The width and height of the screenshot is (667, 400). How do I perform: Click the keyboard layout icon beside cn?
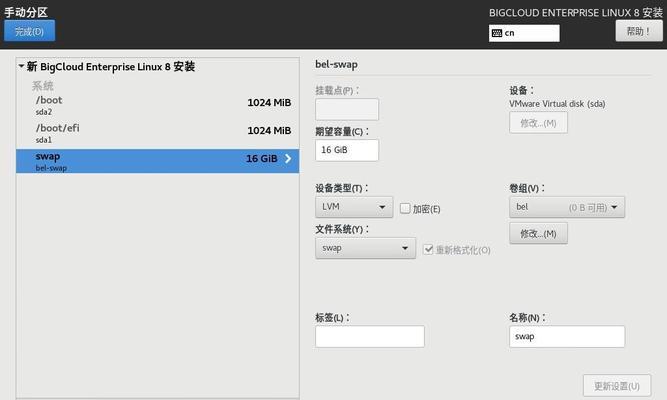click(497, 33)
